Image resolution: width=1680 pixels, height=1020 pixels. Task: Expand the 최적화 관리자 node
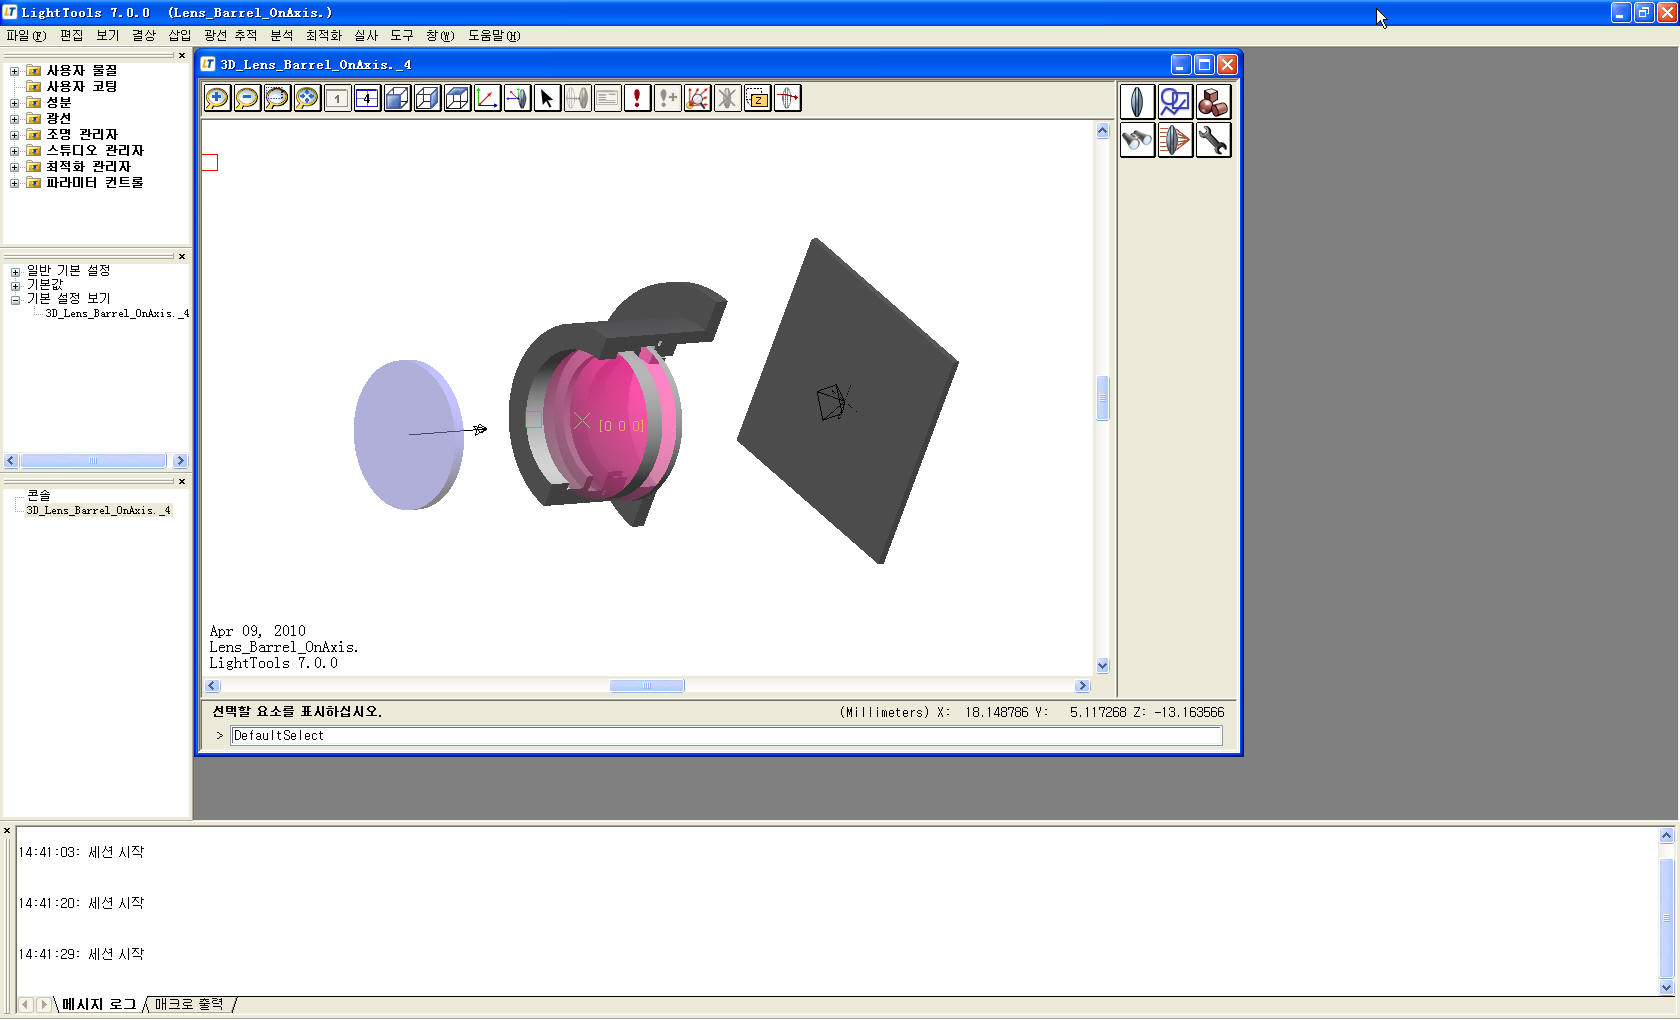(x=14, y=167)
